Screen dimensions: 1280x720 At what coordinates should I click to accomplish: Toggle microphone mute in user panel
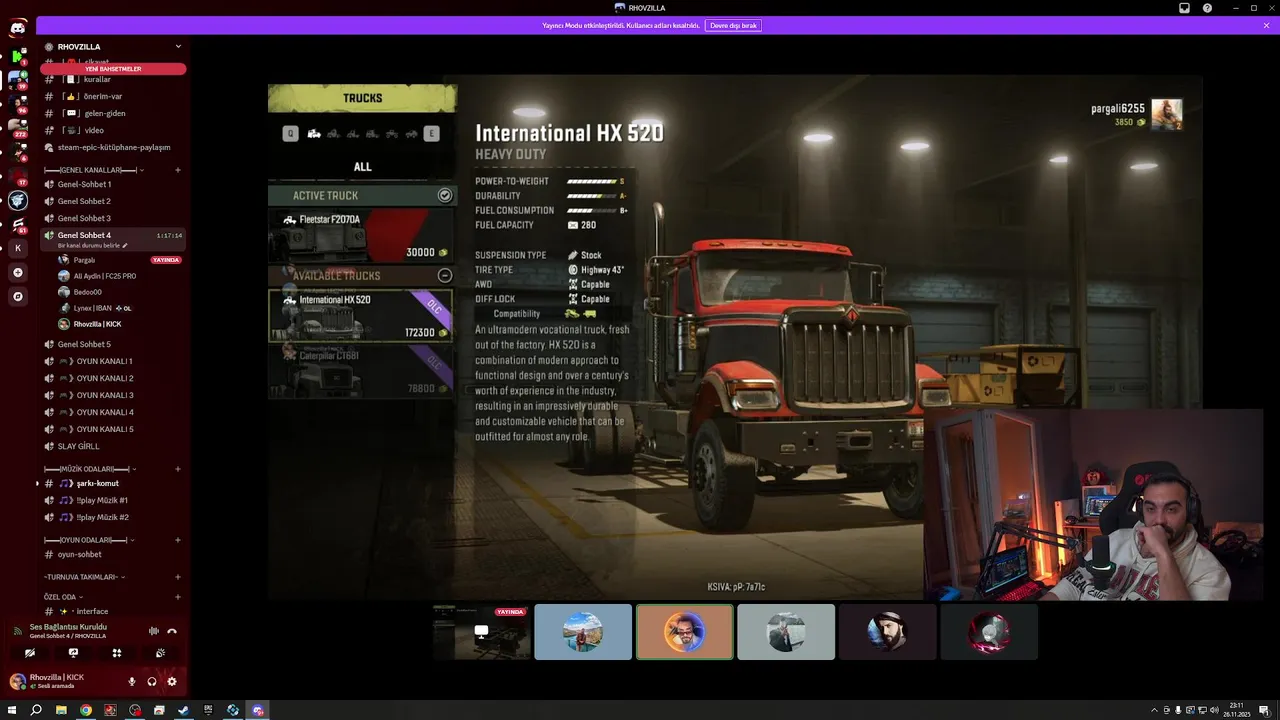click(x=132, y=681)
